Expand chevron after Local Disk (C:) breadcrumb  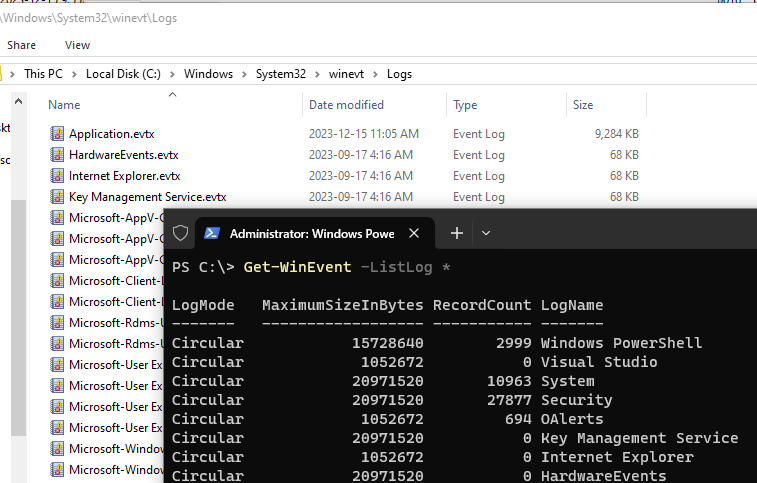172,74
